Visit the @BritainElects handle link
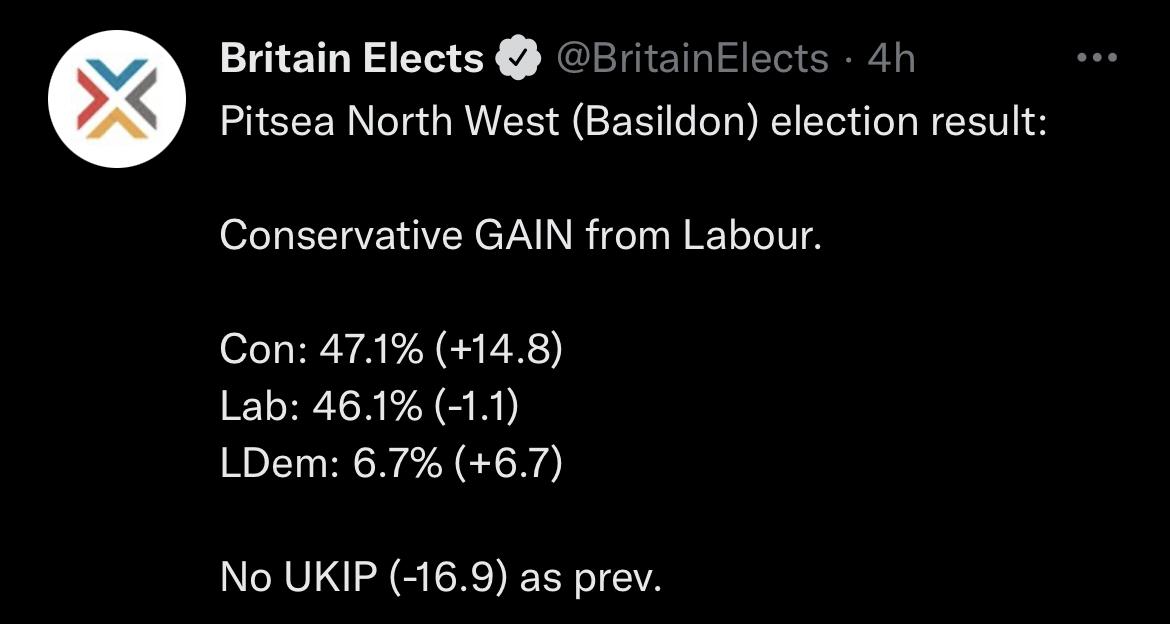1170x624 pixels. coord(692,59)
